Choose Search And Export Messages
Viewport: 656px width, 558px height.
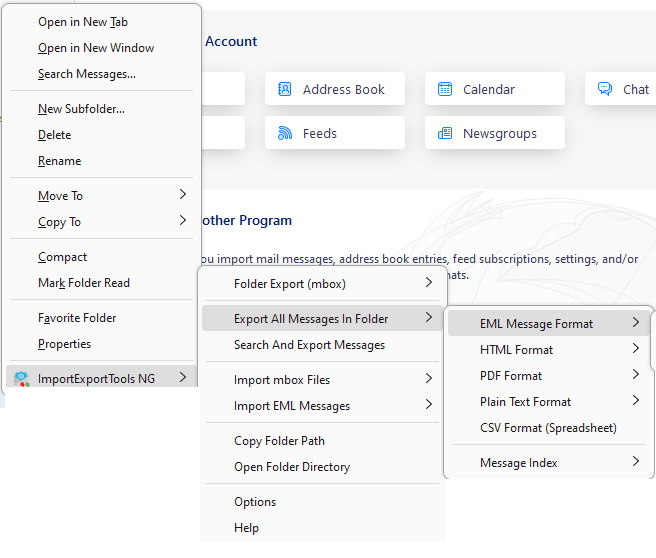click(x=322, y=345)
